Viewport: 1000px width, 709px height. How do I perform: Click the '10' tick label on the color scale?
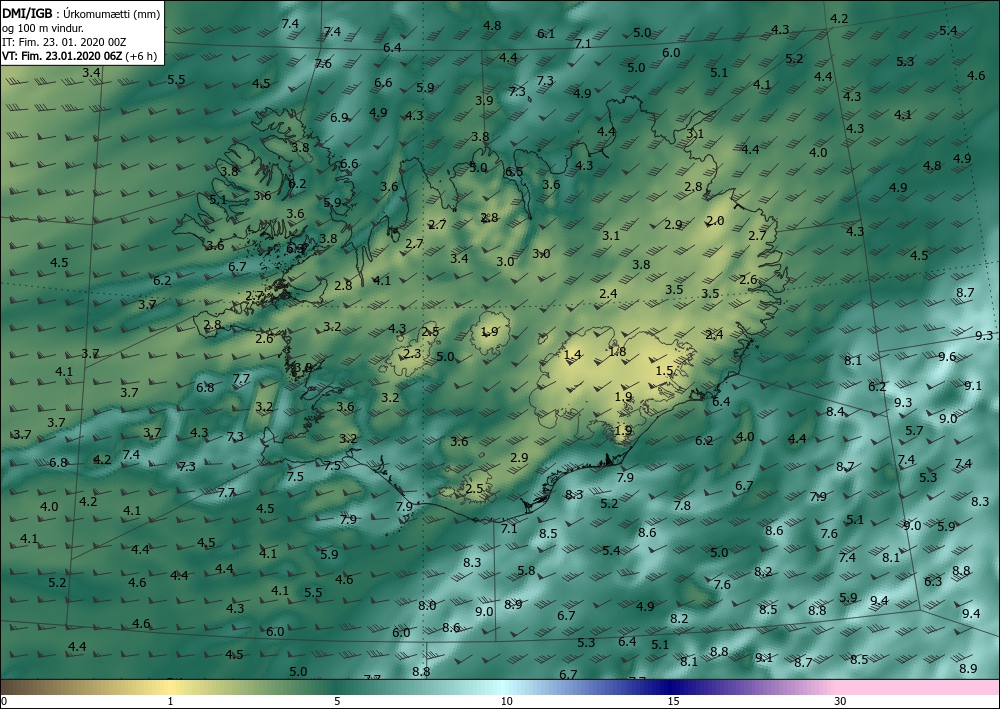point(506,702)
